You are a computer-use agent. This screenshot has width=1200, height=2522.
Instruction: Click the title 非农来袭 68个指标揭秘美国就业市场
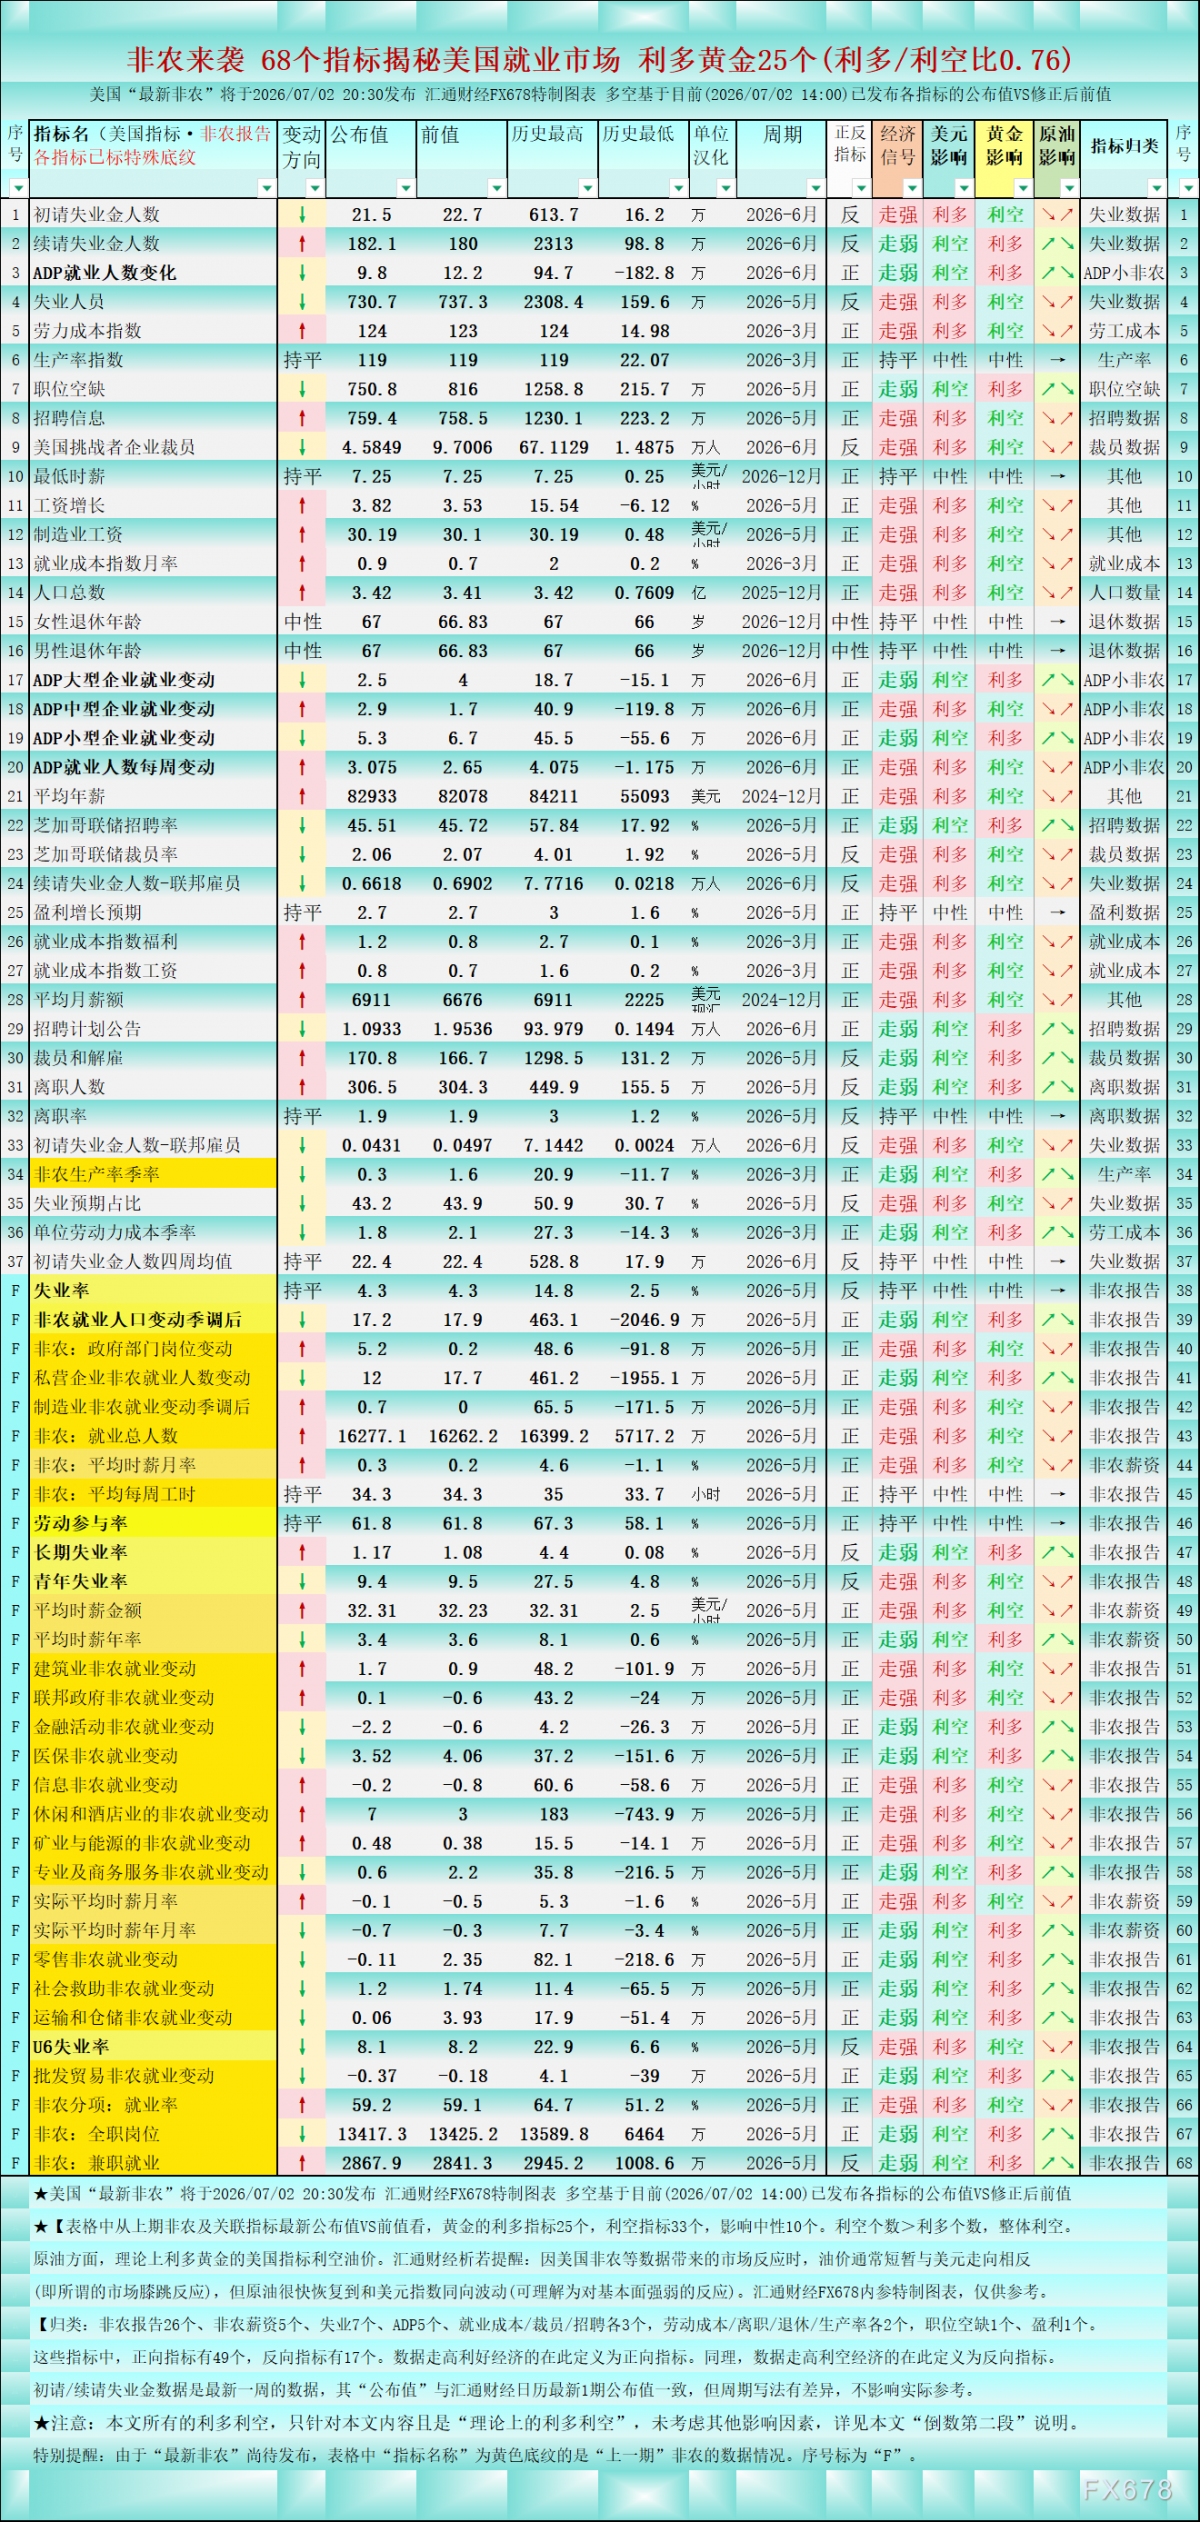pyautogui.click(x=373, y=60)
